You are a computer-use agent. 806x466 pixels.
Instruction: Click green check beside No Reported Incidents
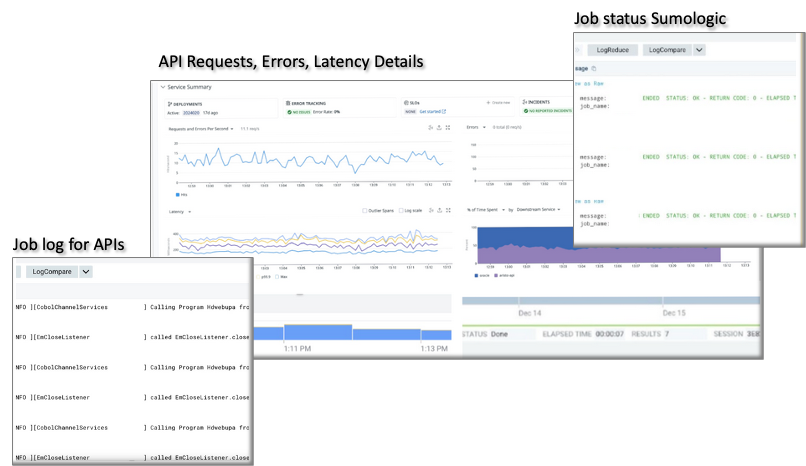[x=526, y=110]
